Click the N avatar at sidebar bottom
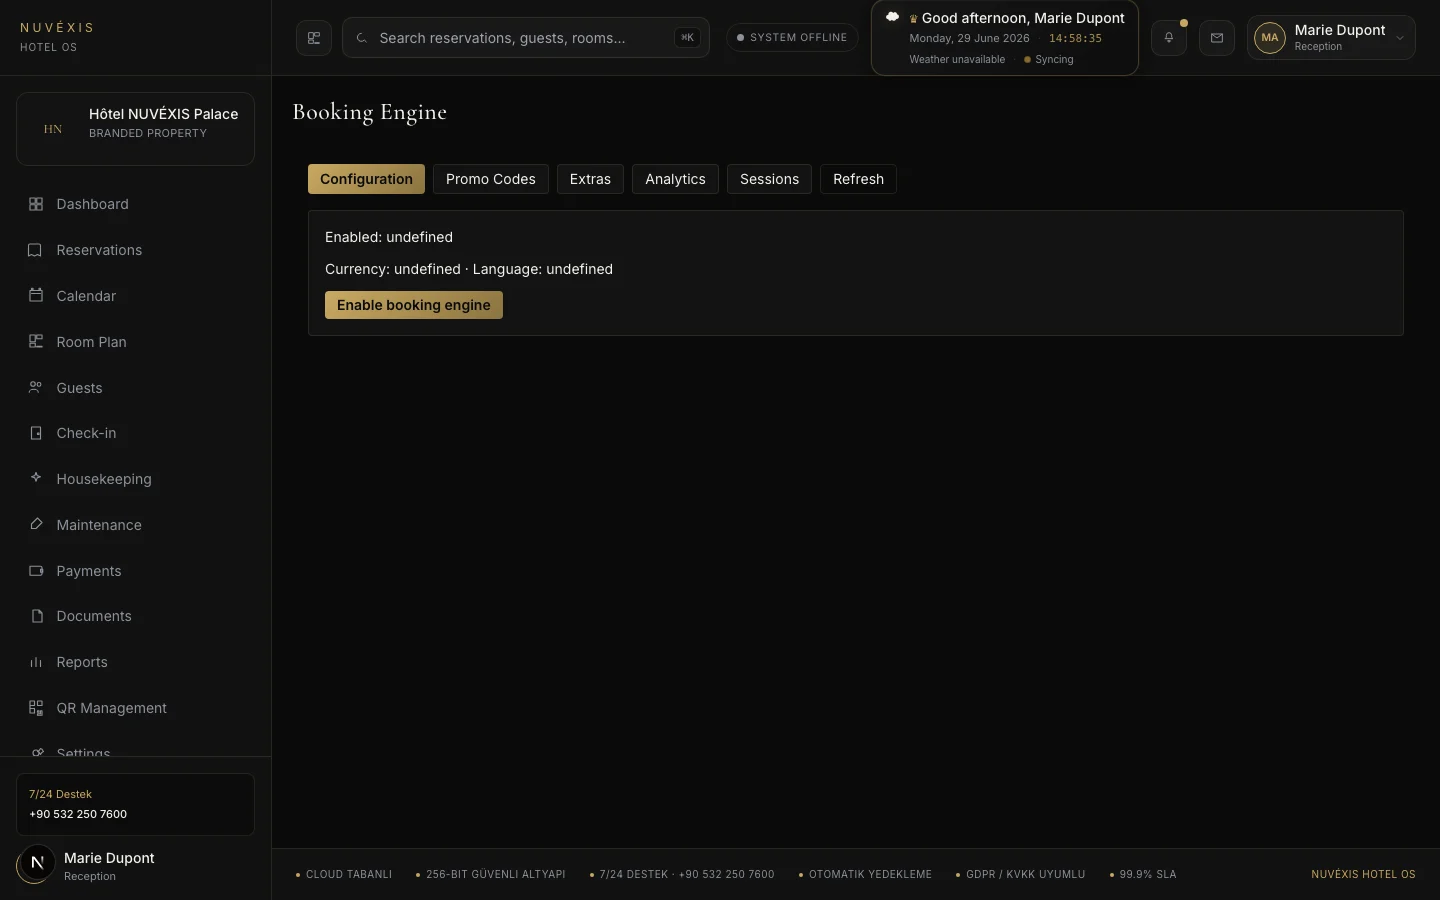This screenshot has width=1440, height=900. (37, 863)
